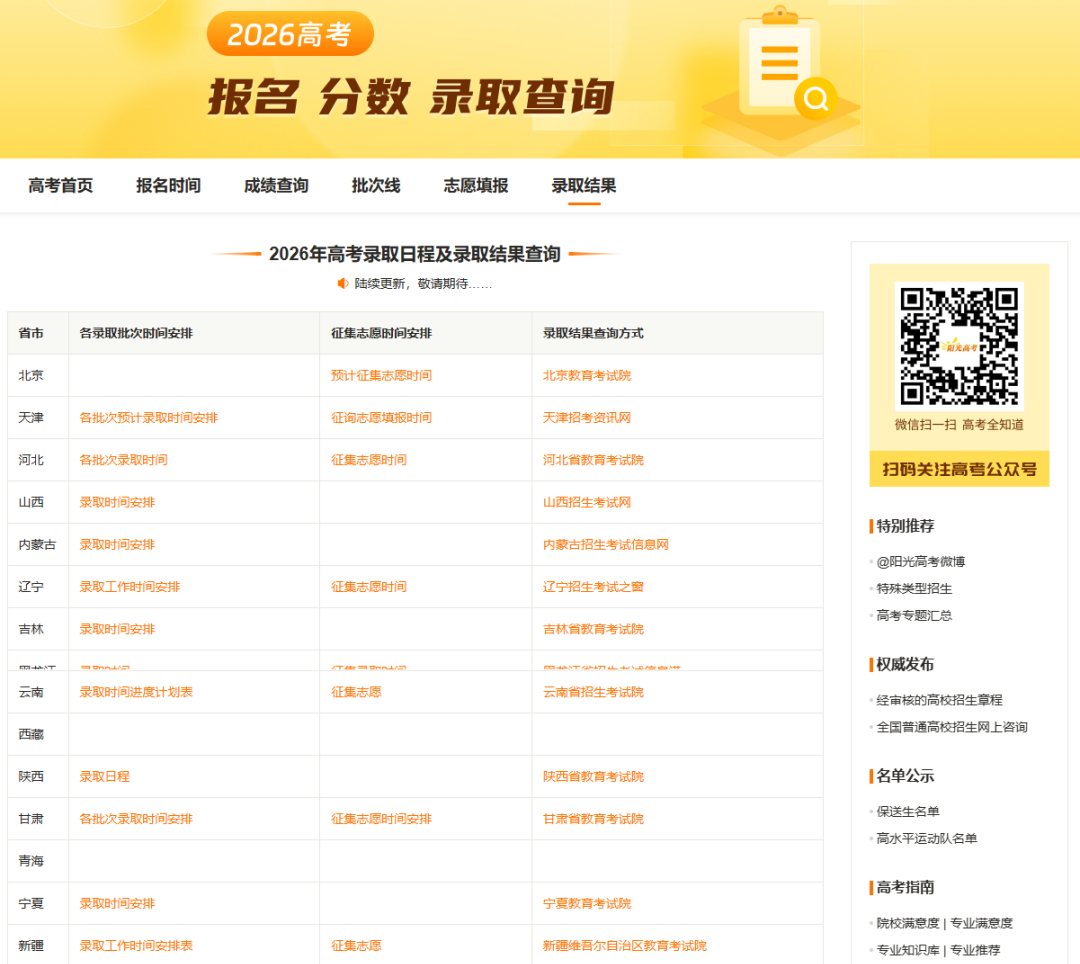Open 保送生名单 link
1080x964 pixels.
[x=908, y=812]
